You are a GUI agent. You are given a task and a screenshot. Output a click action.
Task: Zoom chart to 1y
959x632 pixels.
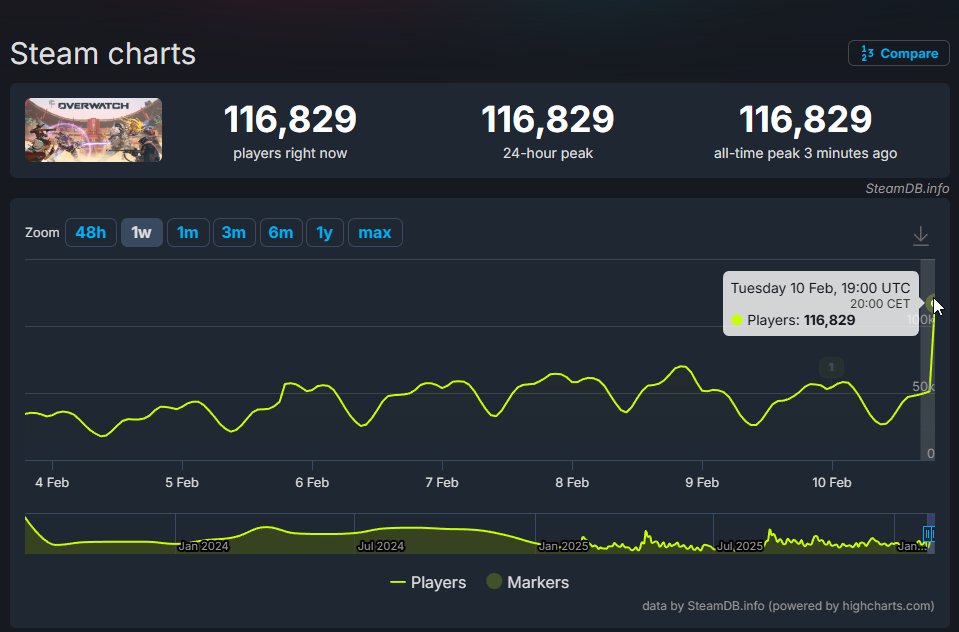click(x=325, y=232)
